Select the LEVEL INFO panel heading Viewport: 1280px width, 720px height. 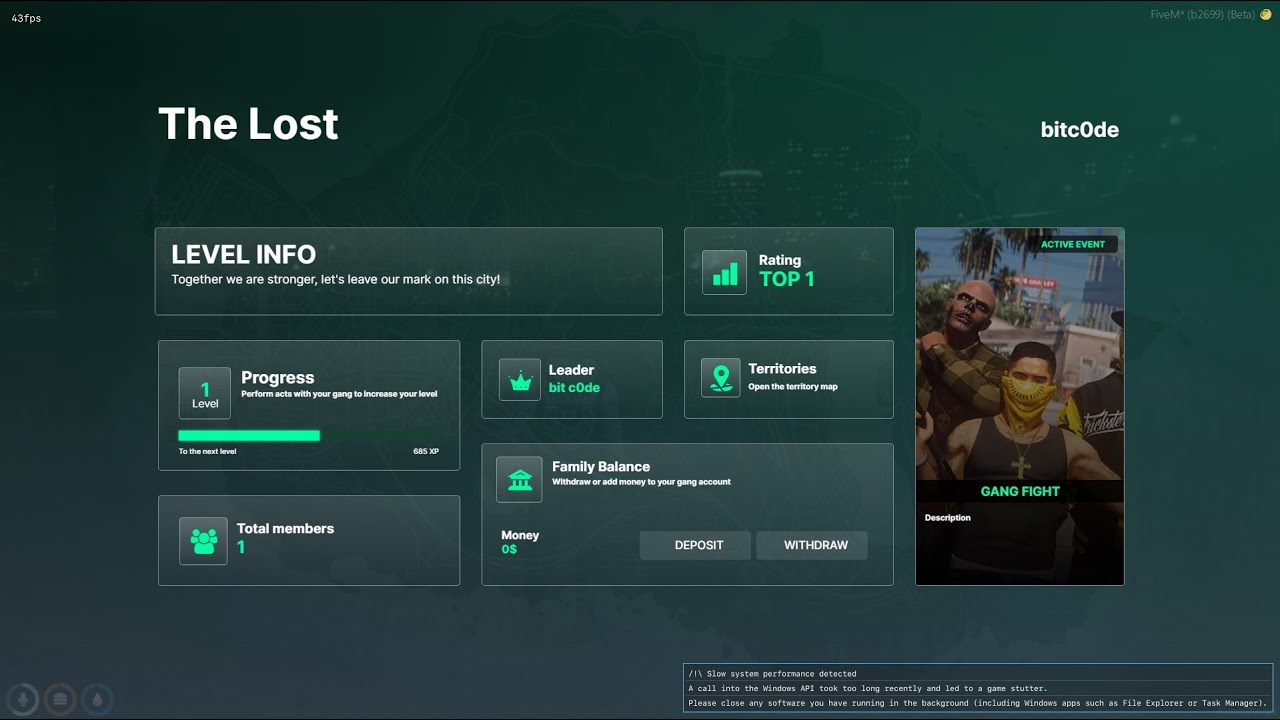tap(243, 255)
